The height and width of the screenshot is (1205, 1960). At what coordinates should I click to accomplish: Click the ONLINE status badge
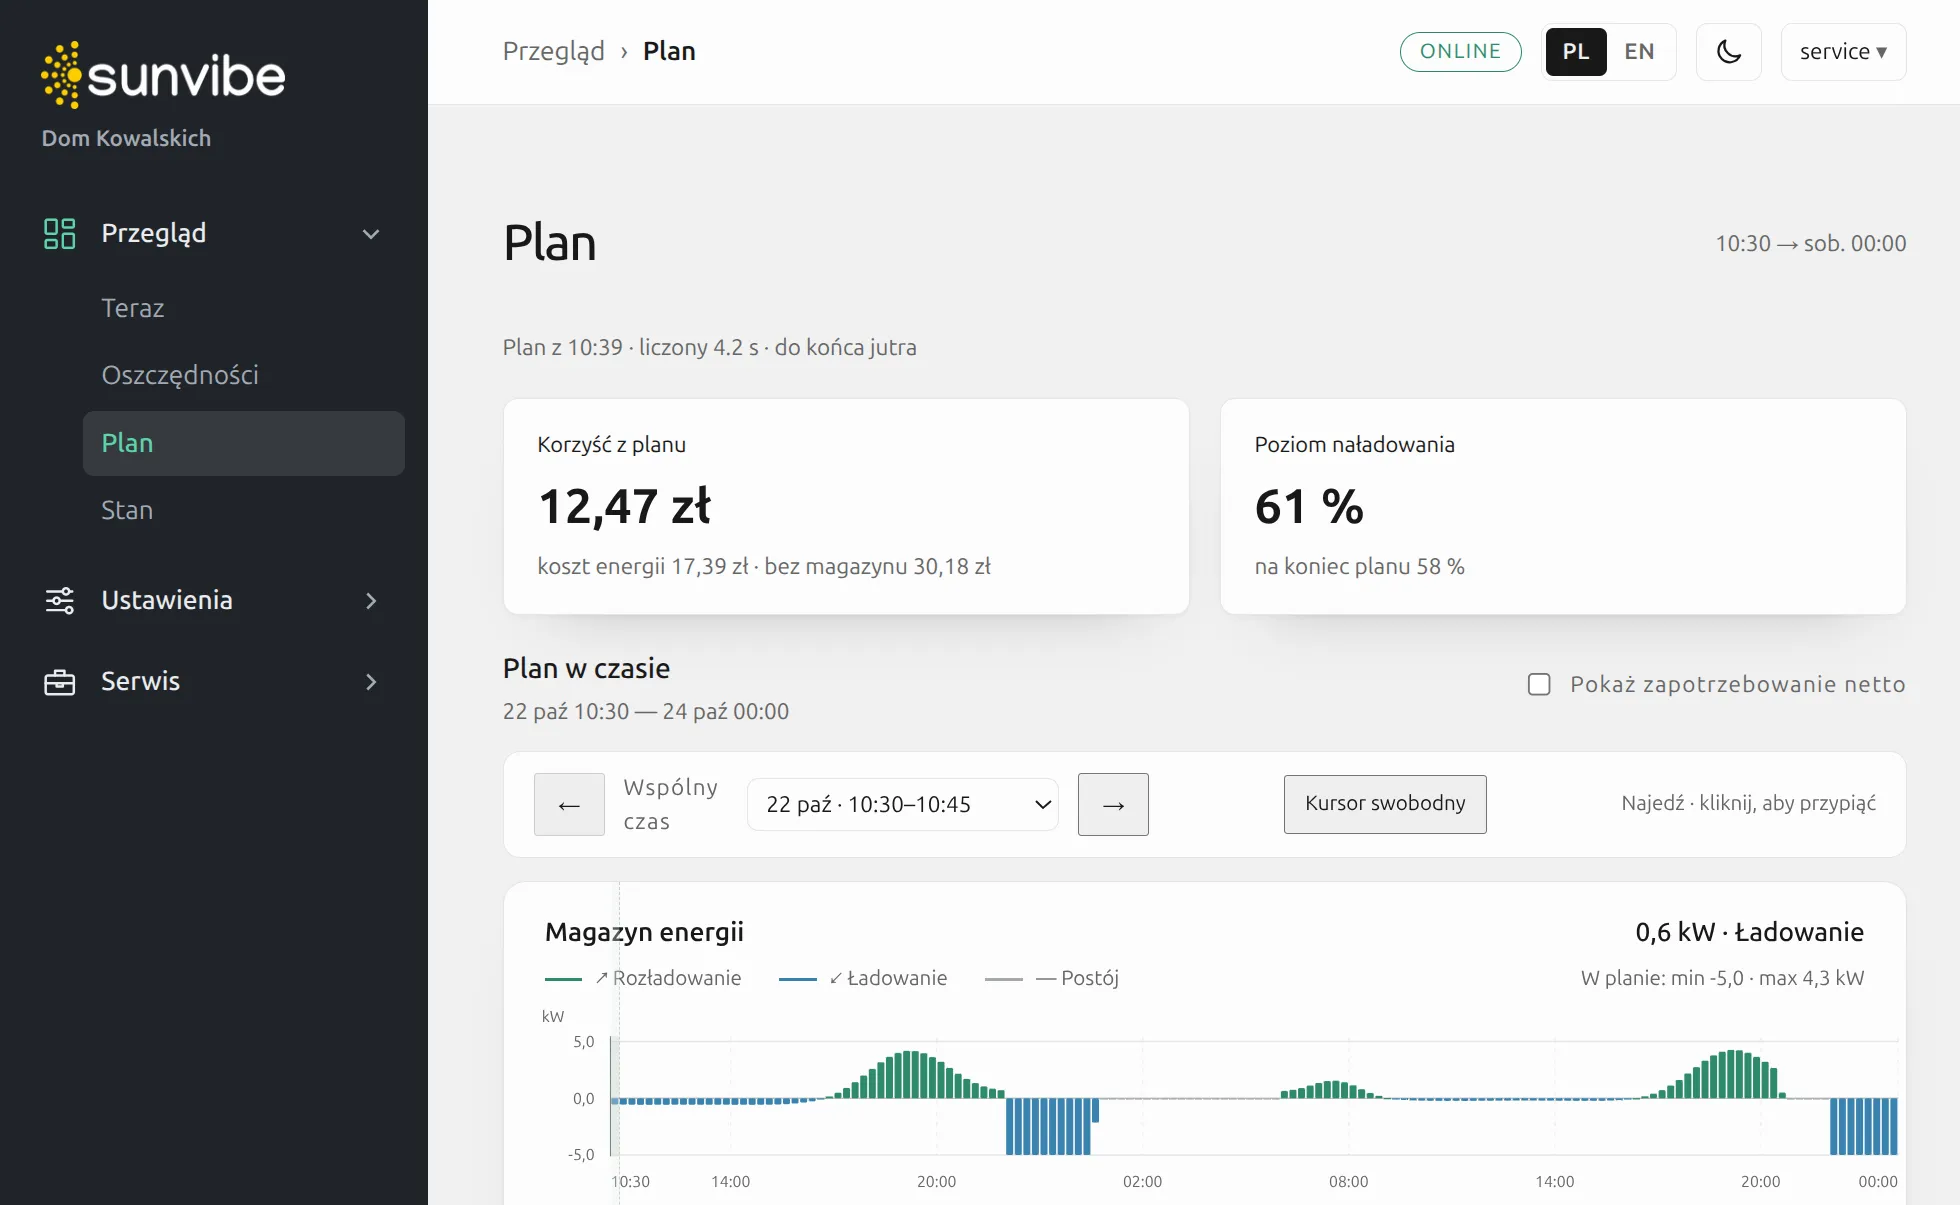click(x=1460, y=52)
